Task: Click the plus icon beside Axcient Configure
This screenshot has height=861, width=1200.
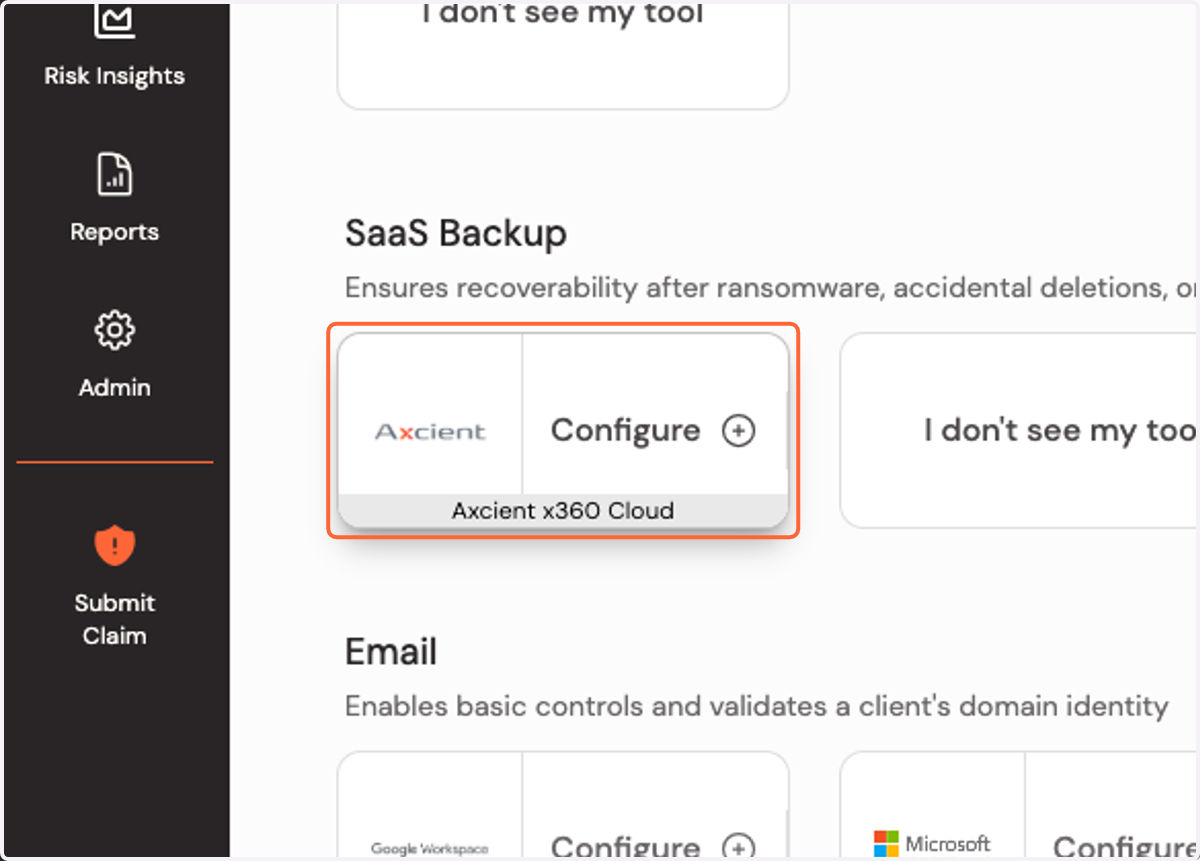Action: [738, 431]
